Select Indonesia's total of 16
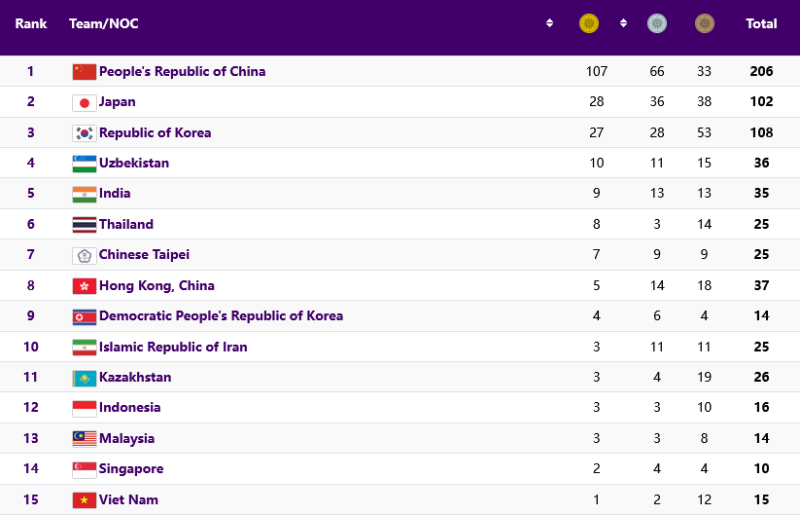800x515 pixels. tap(761, 407)
